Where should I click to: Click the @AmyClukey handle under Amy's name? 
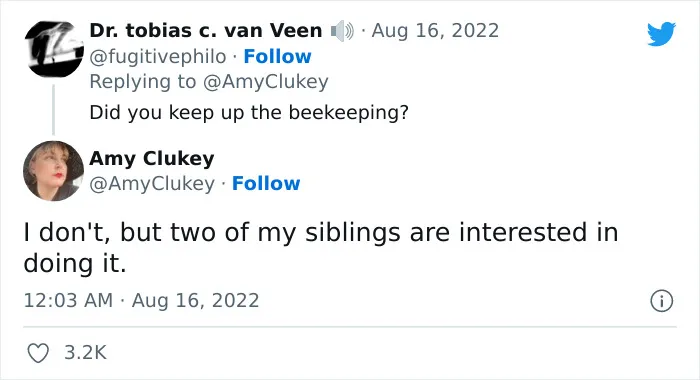pyautogui.click(x=152, y=184)
